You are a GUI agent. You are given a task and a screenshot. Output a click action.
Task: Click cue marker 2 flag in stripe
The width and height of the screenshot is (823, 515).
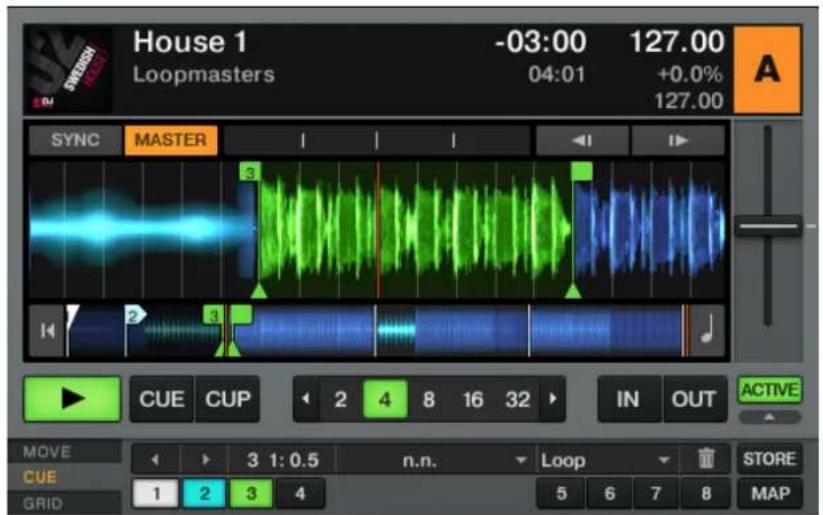click(135, 316)
